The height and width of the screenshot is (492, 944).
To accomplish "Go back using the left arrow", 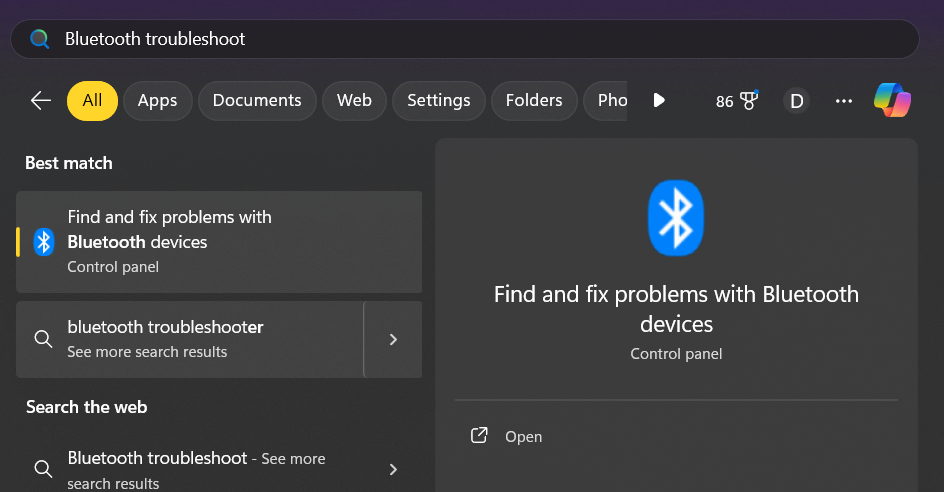I will point(41,101).
